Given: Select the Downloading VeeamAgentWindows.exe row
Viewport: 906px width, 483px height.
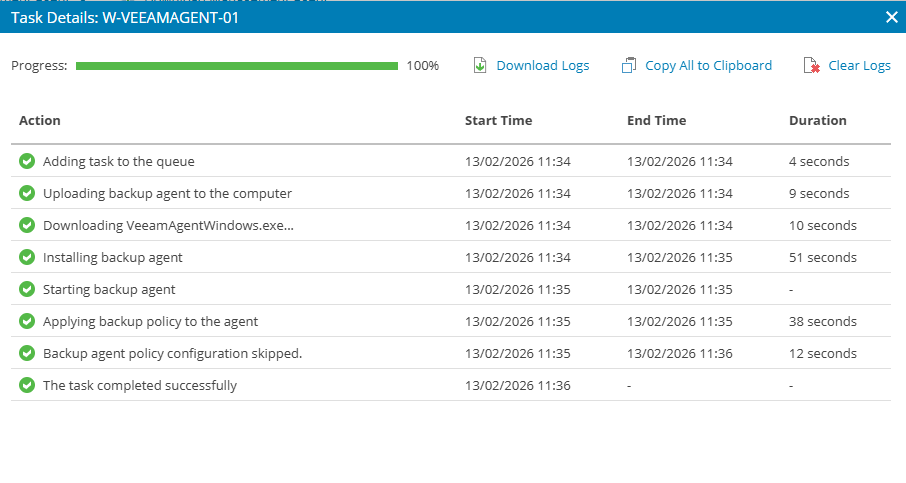Looking at the screenshot, I should pos(168,225).
